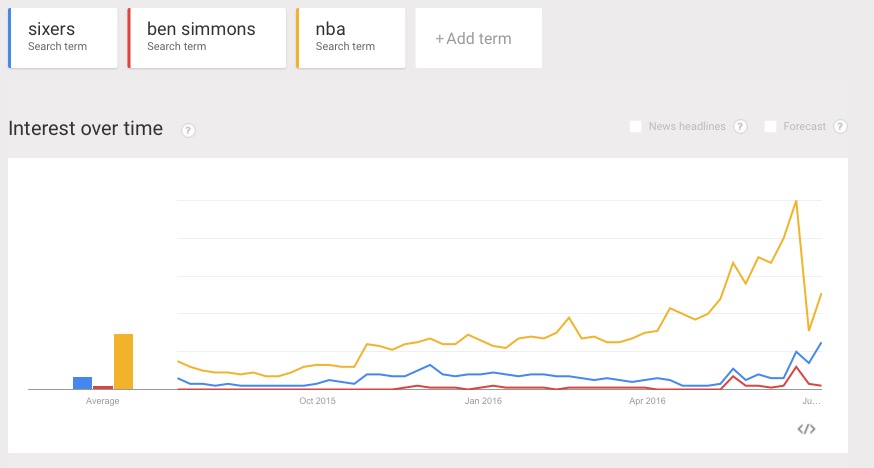Click the highest peak of the yellow nba line

pos(795,201)
